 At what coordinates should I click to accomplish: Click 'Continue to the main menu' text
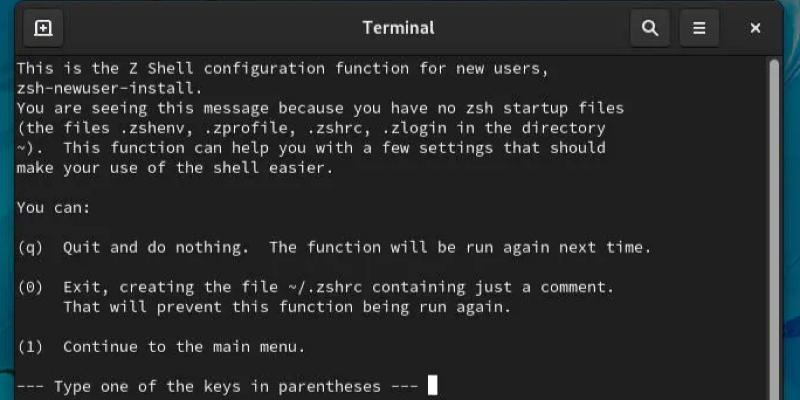184,347
